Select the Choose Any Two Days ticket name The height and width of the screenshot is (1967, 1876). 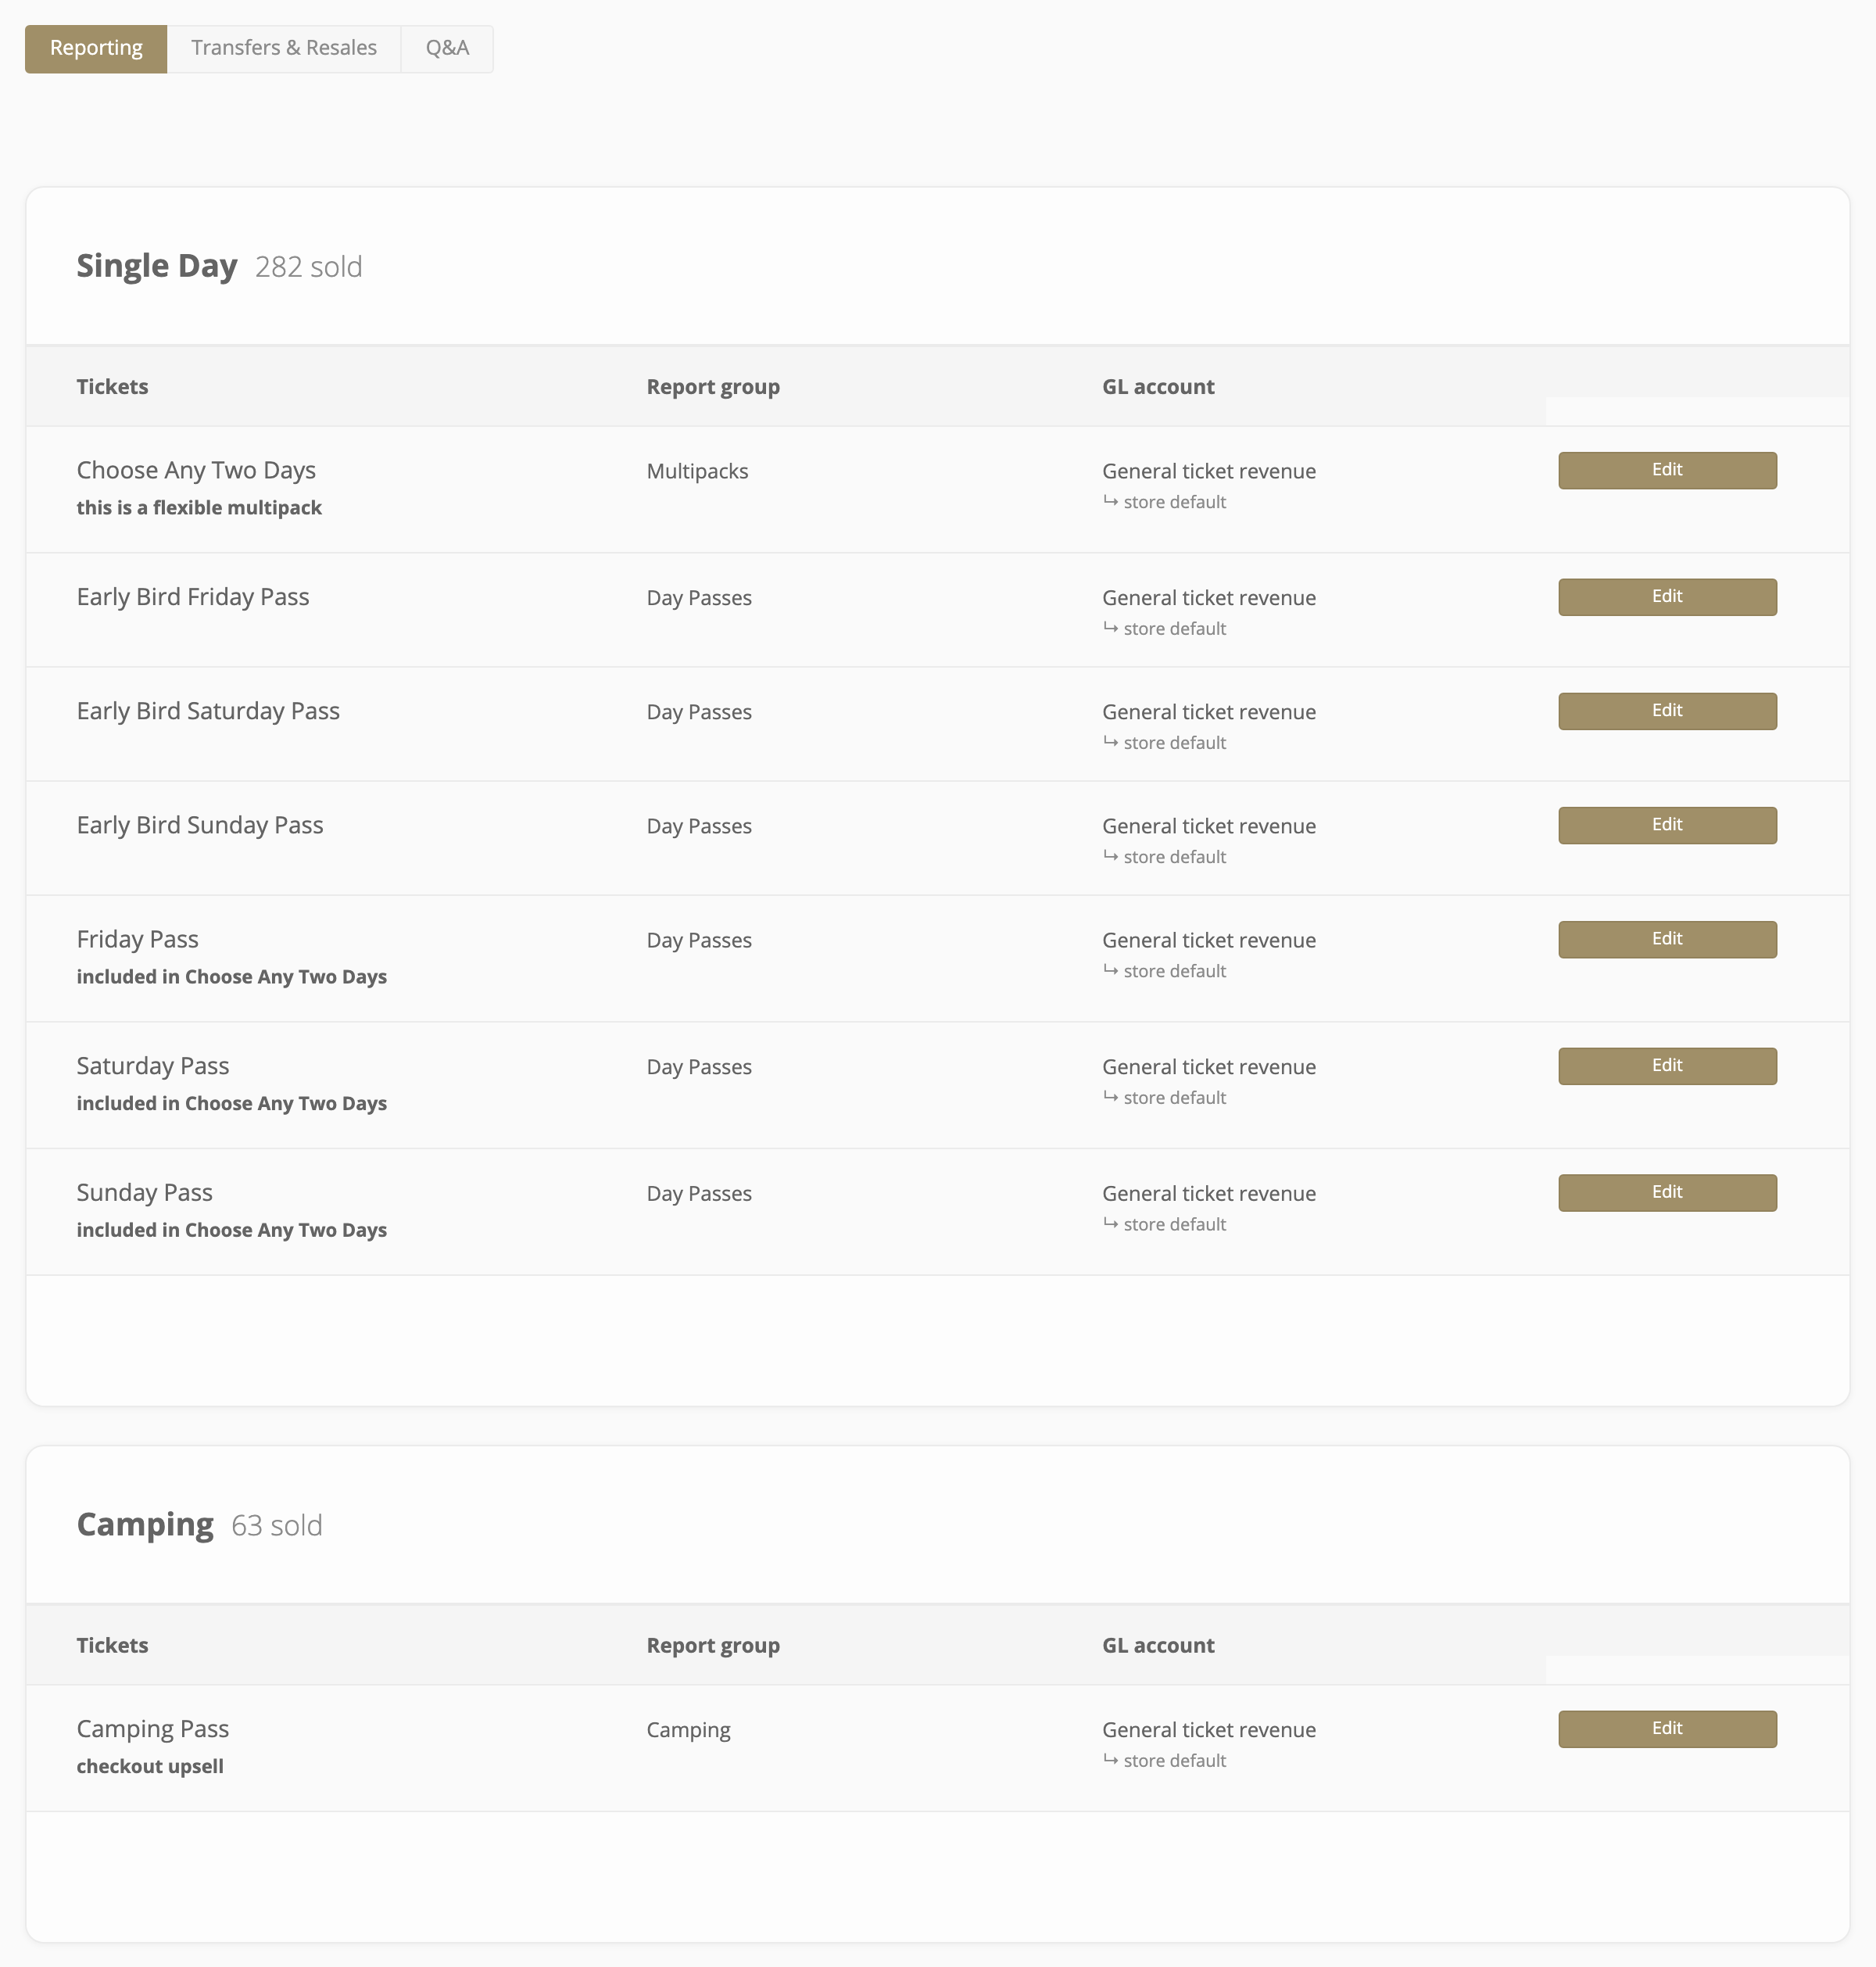(x=196, y=470)
